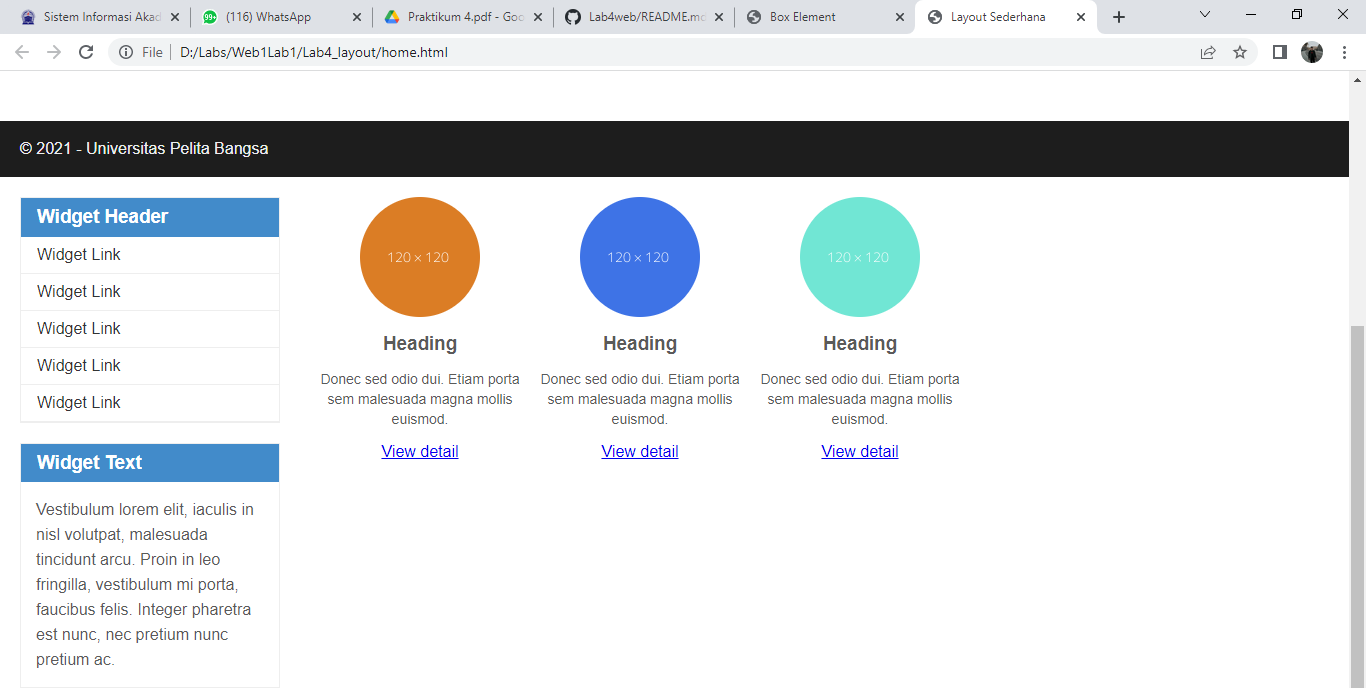Screen dimensions: 1366x688
Task: Click the Widget Header blue bar
Action: (x=149, y=216)
